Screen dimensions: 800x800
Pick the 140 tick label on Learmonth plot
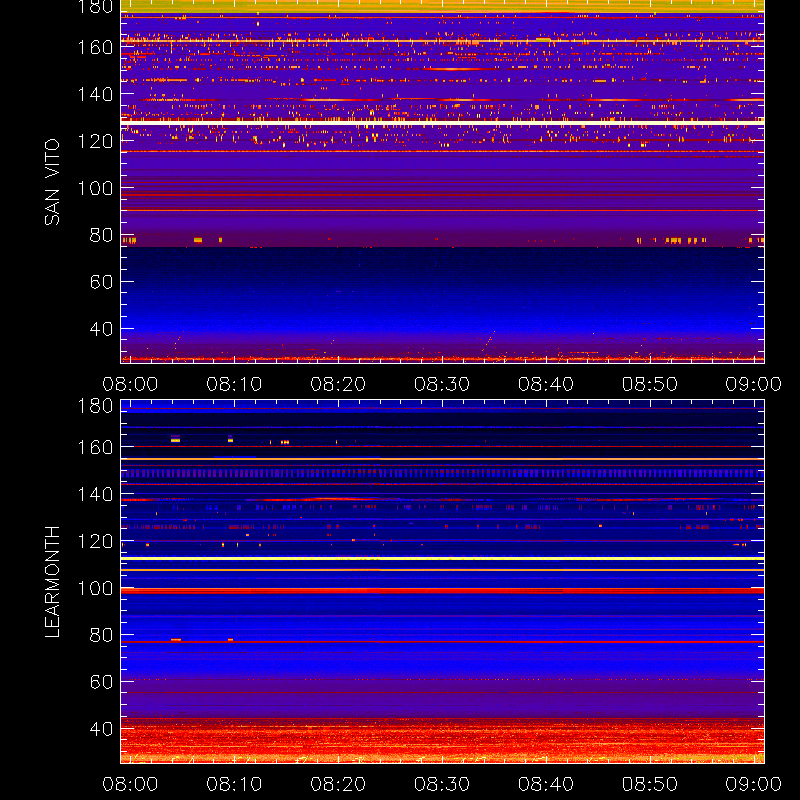tap(95, 494)
